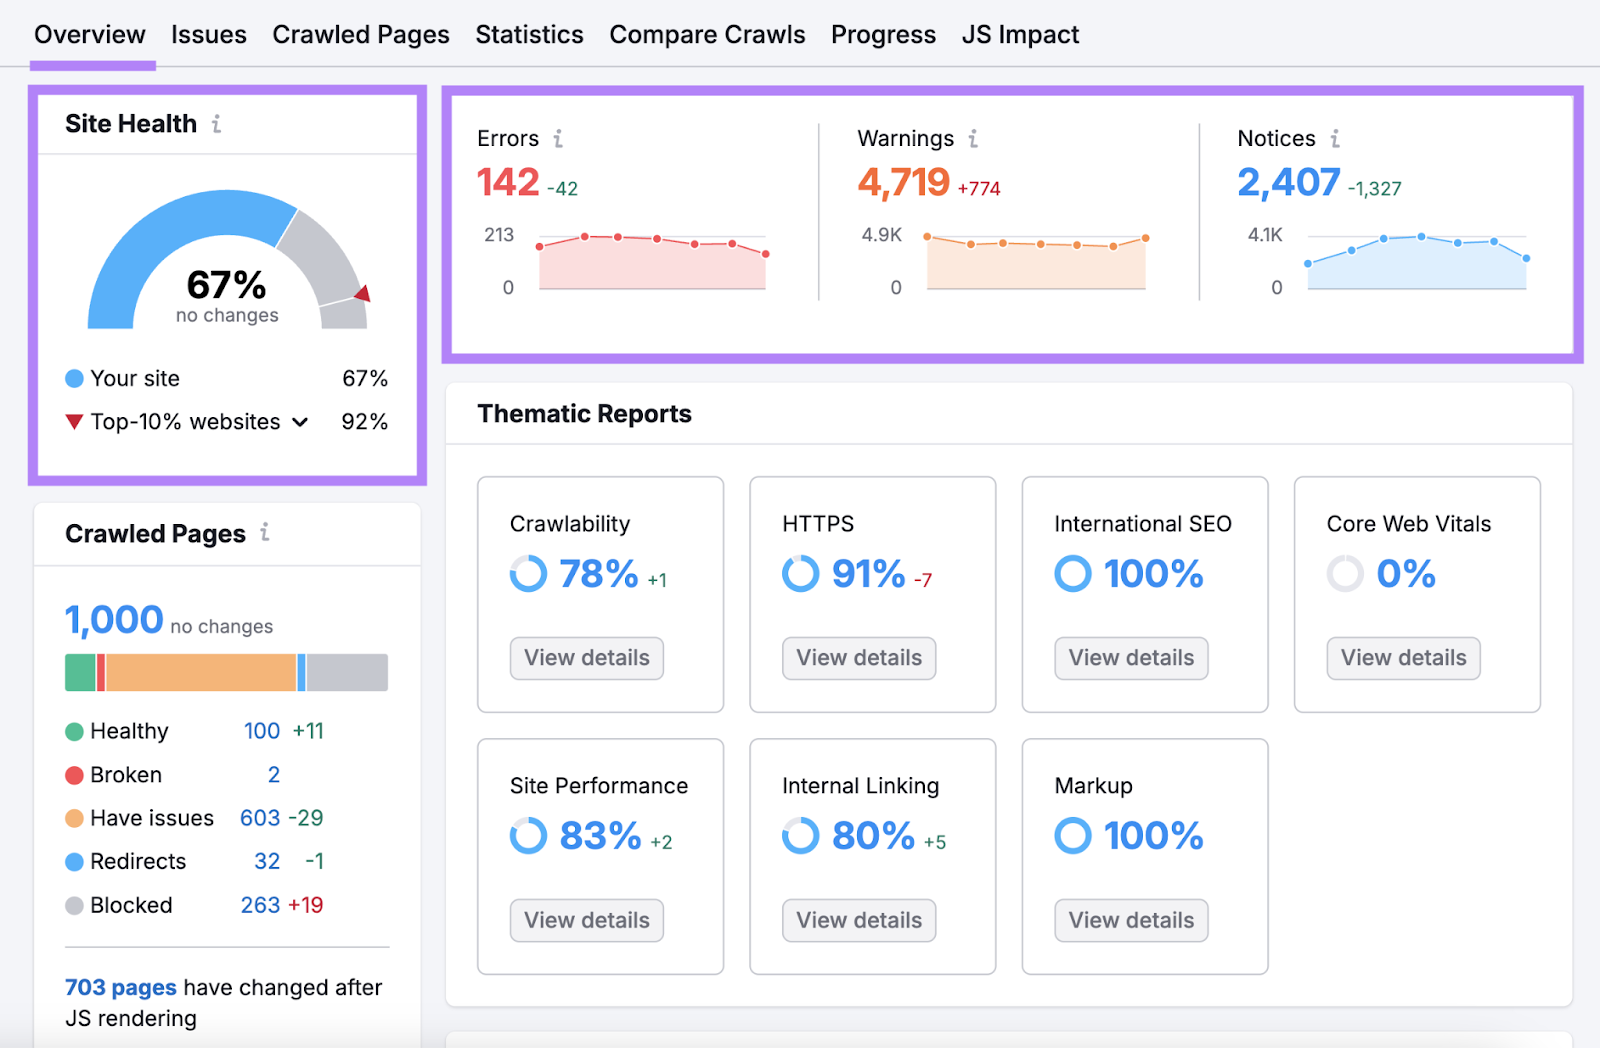Open the Overview tab

(x=90, y=35)
